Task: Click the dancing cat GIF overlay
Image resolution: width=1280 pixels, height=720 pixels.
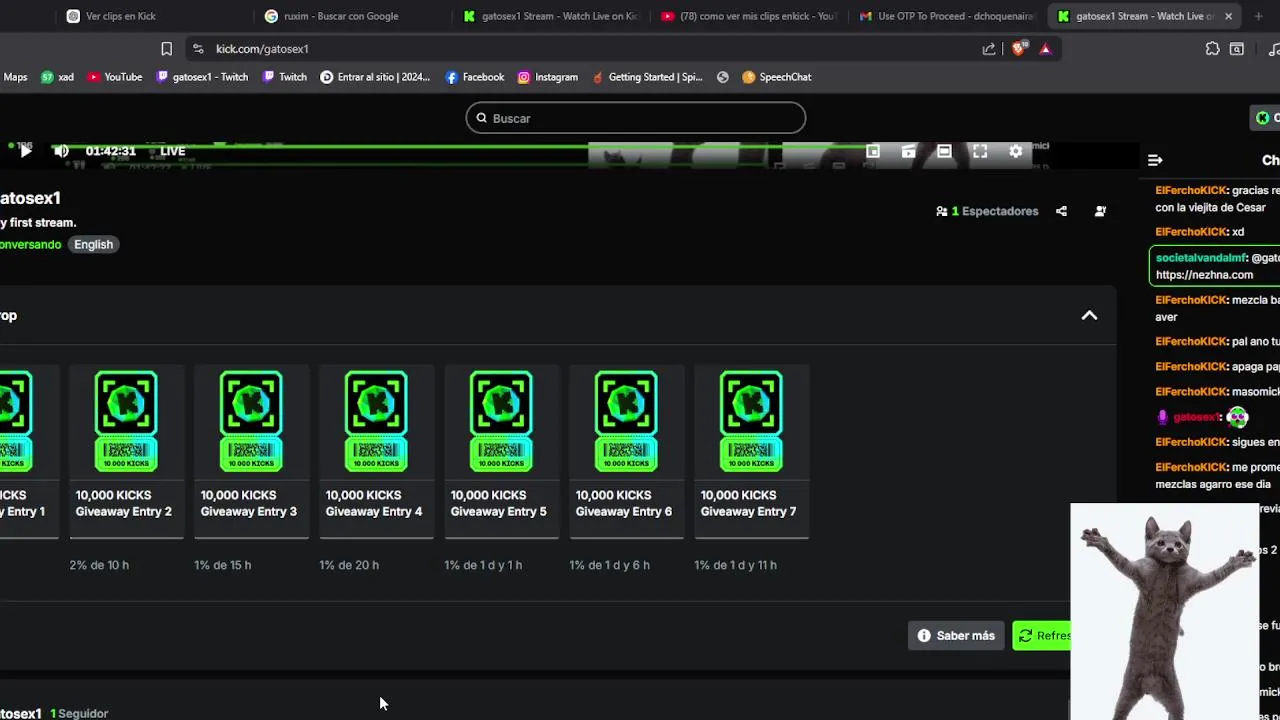Action: [x=1165, y=612]
